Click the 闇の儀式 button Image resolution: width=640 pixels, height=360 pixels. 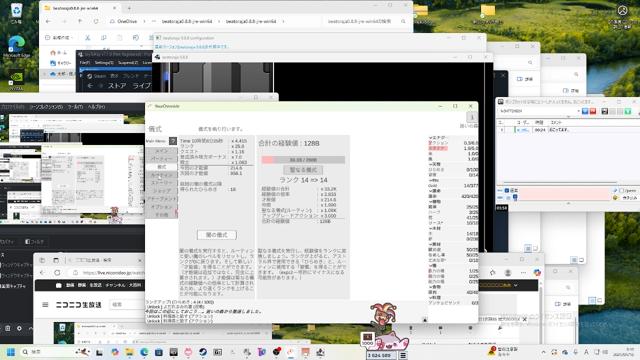tap(217, 235)
